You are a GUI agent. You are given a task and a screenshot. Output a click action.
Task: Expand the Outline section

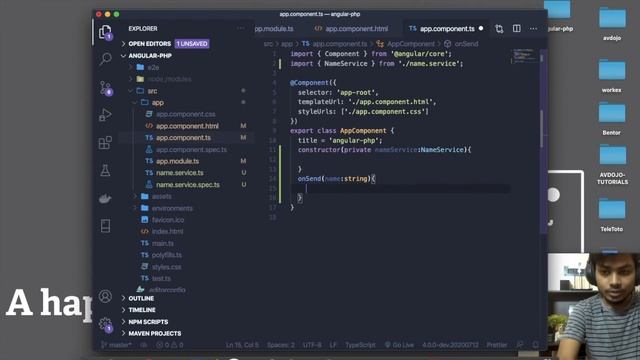[x=141, y=298]
